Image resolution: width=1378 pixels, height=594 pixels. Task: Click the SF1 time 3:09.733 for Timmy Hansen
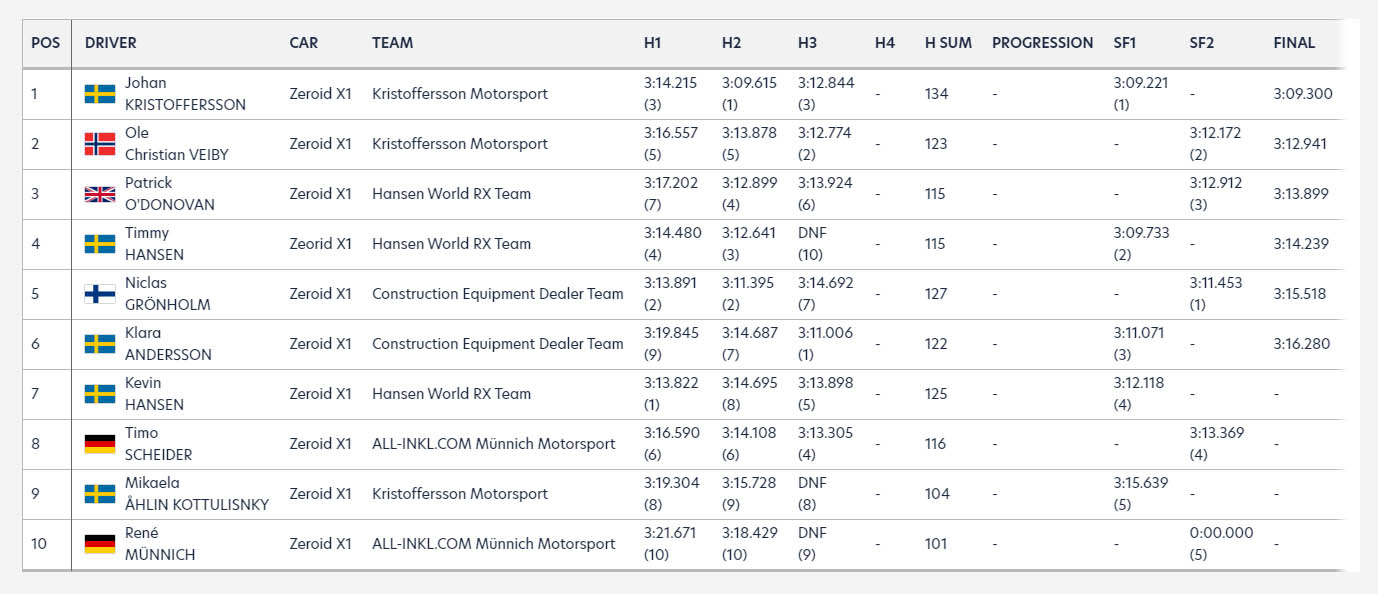(x=1141, y=233)
